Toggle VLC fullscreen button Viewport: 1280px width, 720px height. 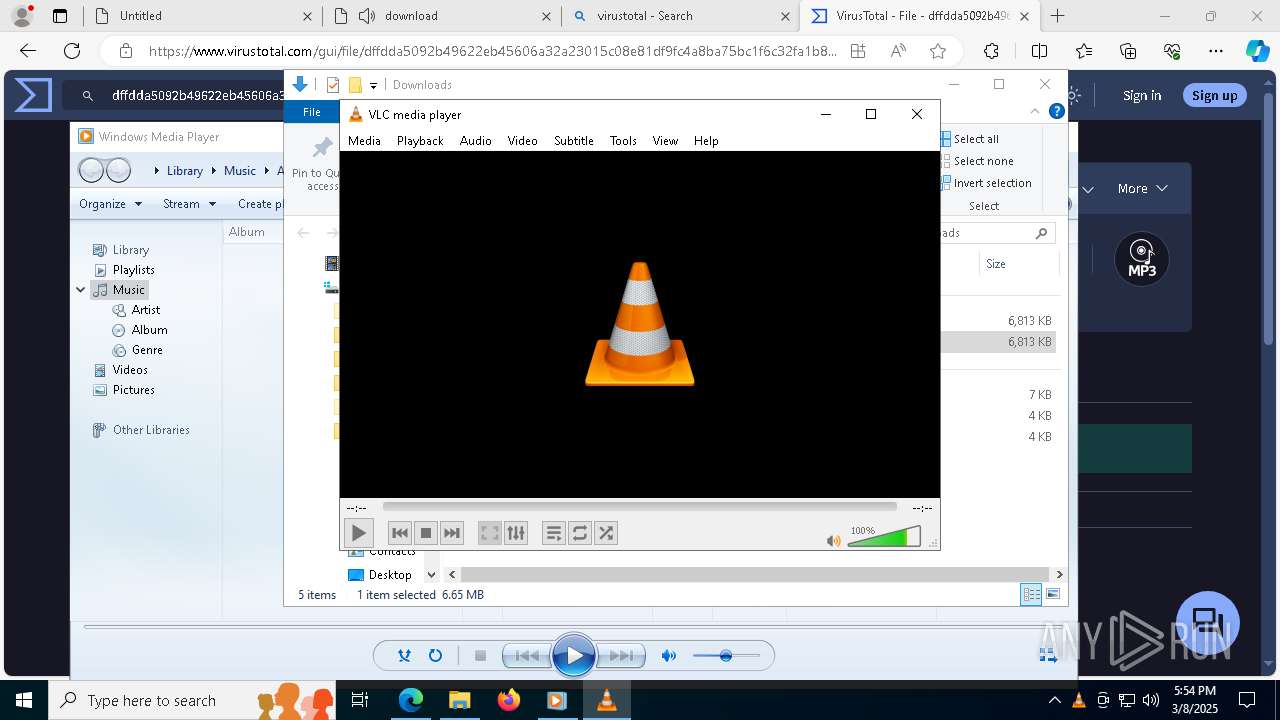(x=489, y=533)
